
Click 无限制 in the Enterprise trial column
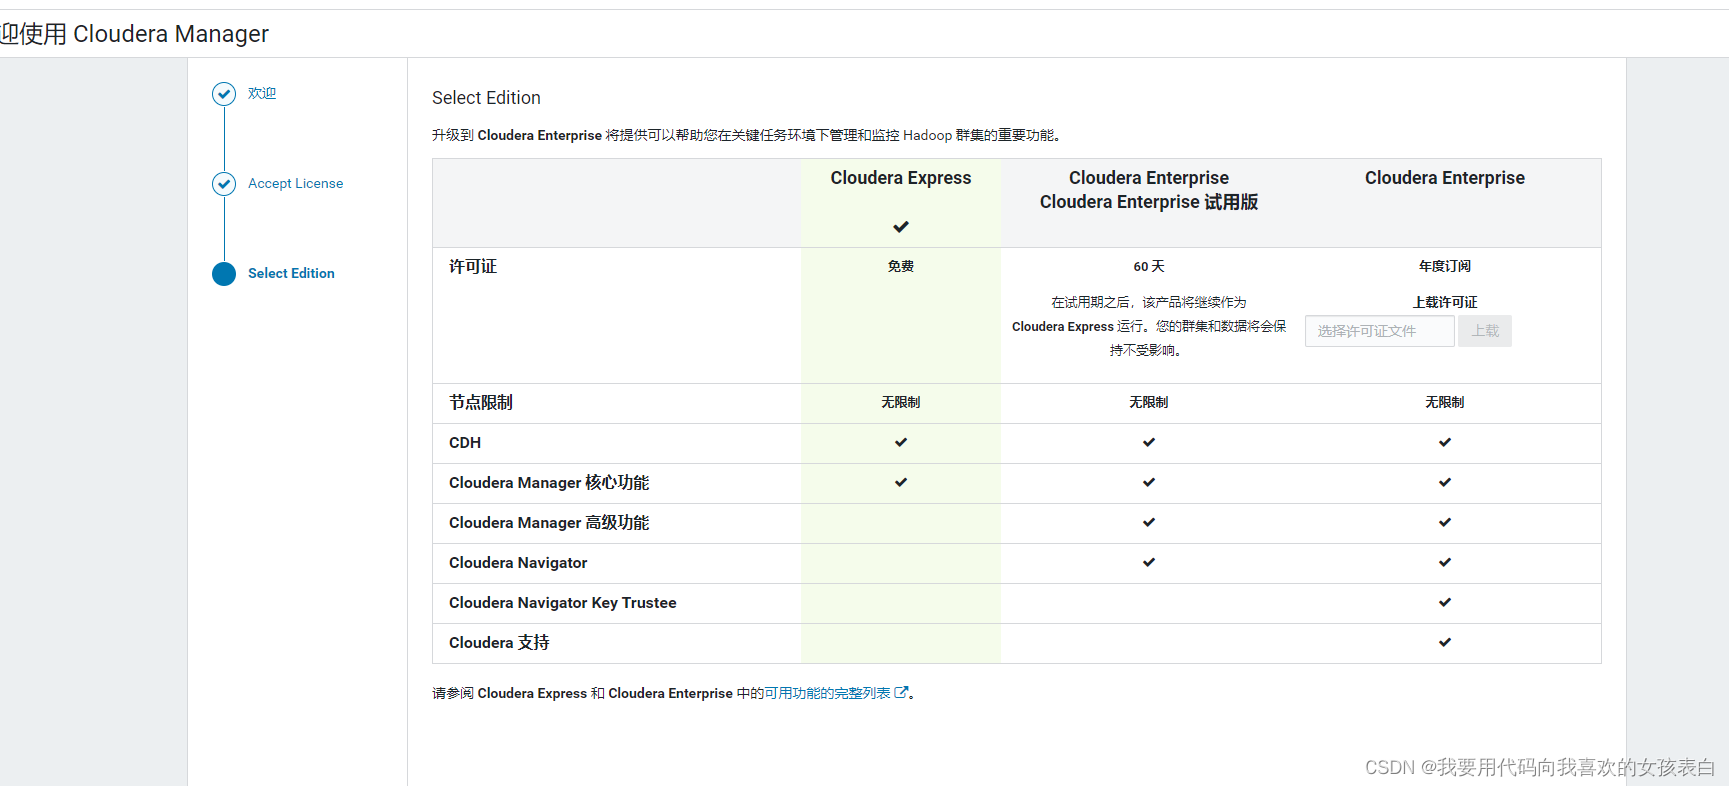[x=1149, y=402]
